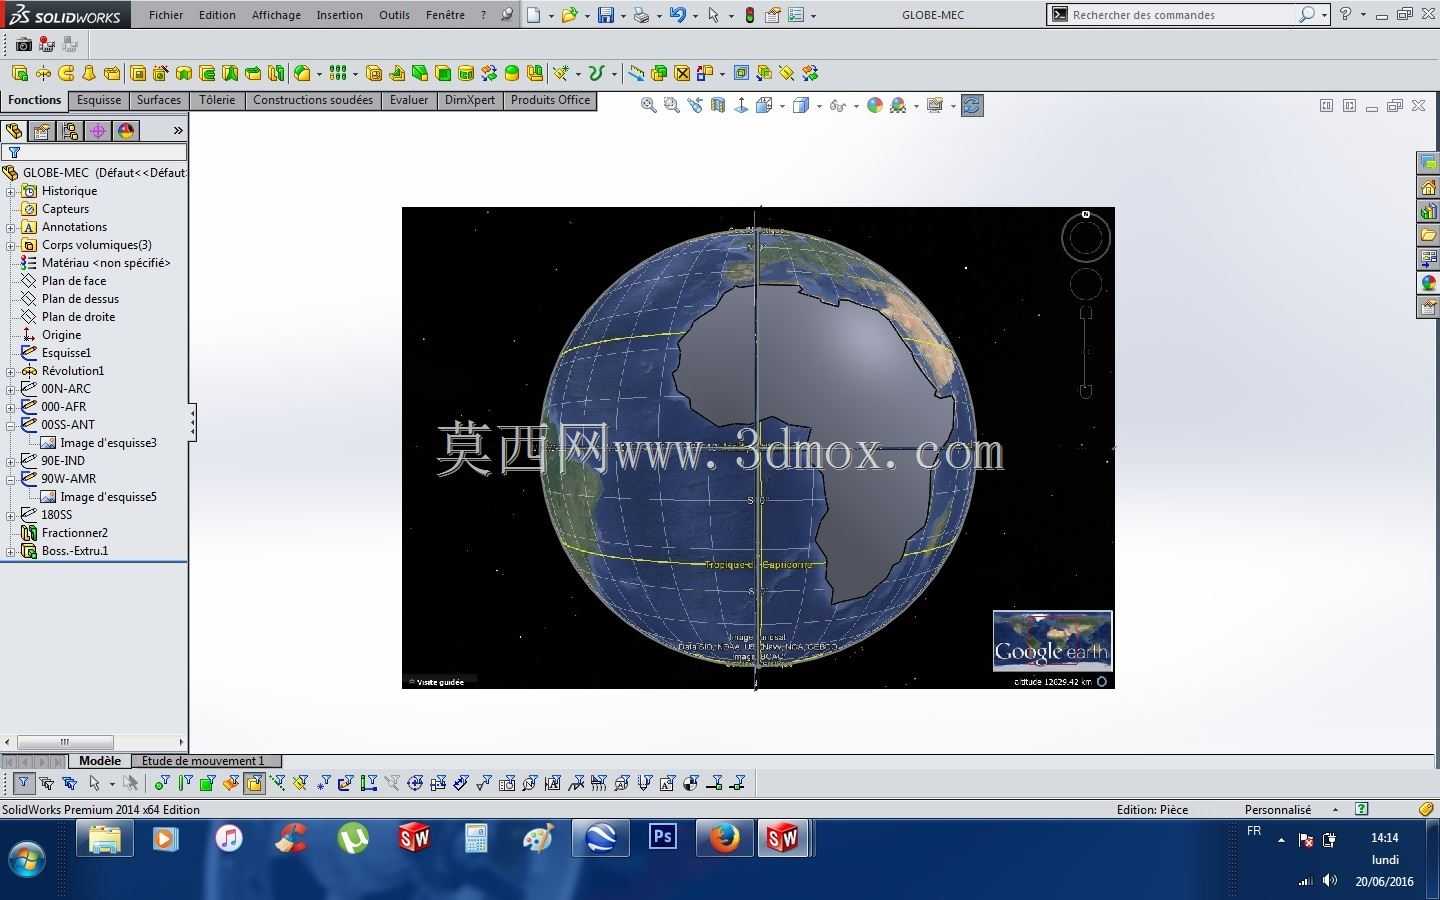The height and width of the screenshot is (900, 1440).
Task: Toggle the Filter Vertices selection filter
Action: pyautogui.click(x=162, y=783)
